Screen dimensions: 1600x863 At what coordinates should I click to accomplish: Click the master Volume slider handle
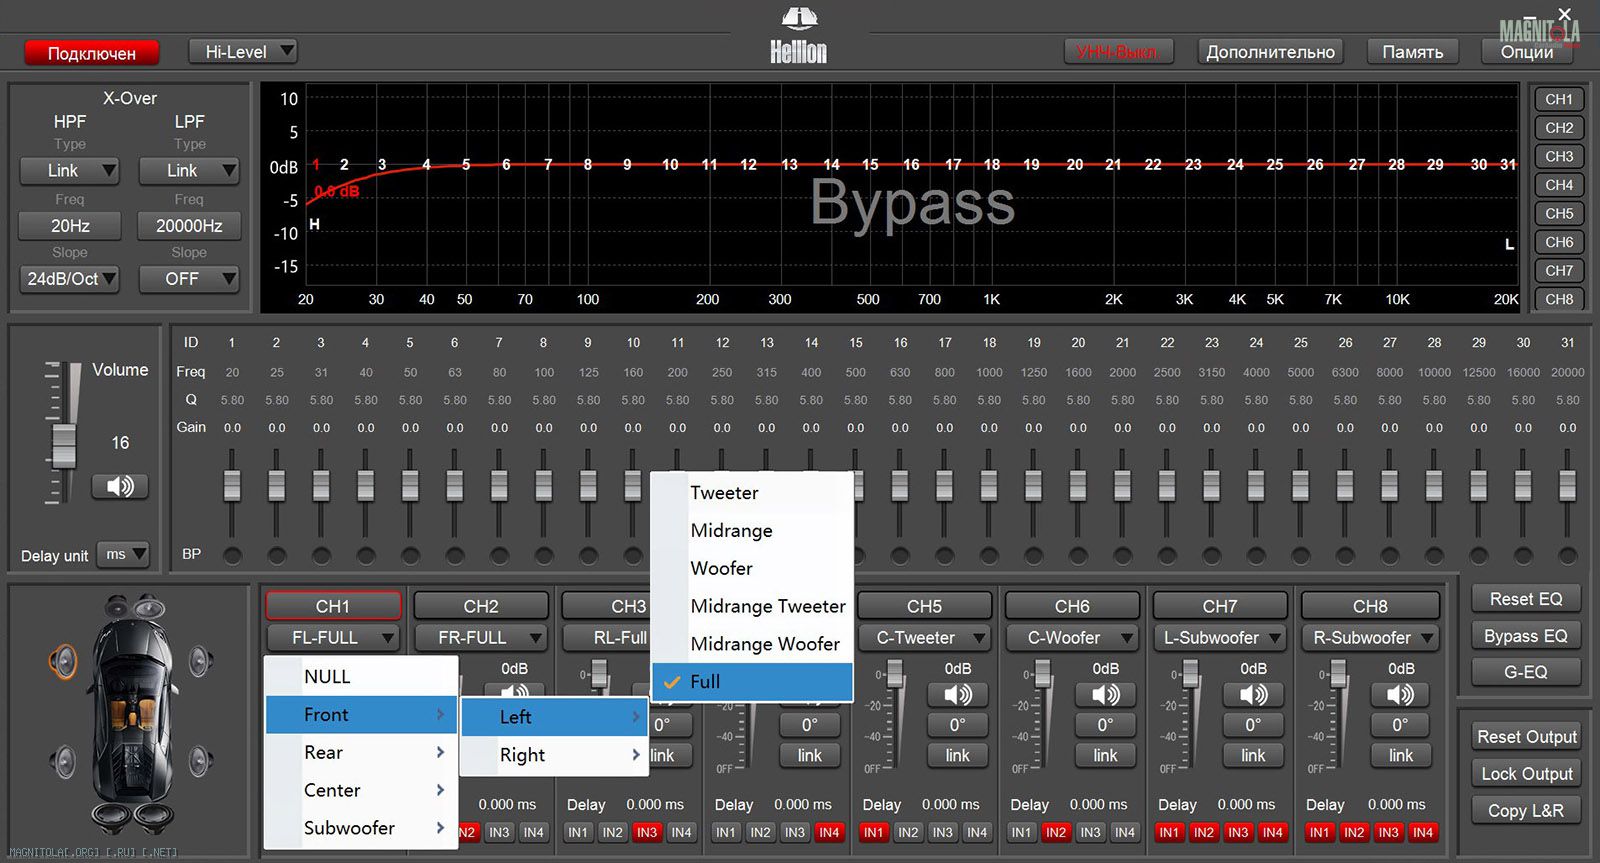click(63, 446)
